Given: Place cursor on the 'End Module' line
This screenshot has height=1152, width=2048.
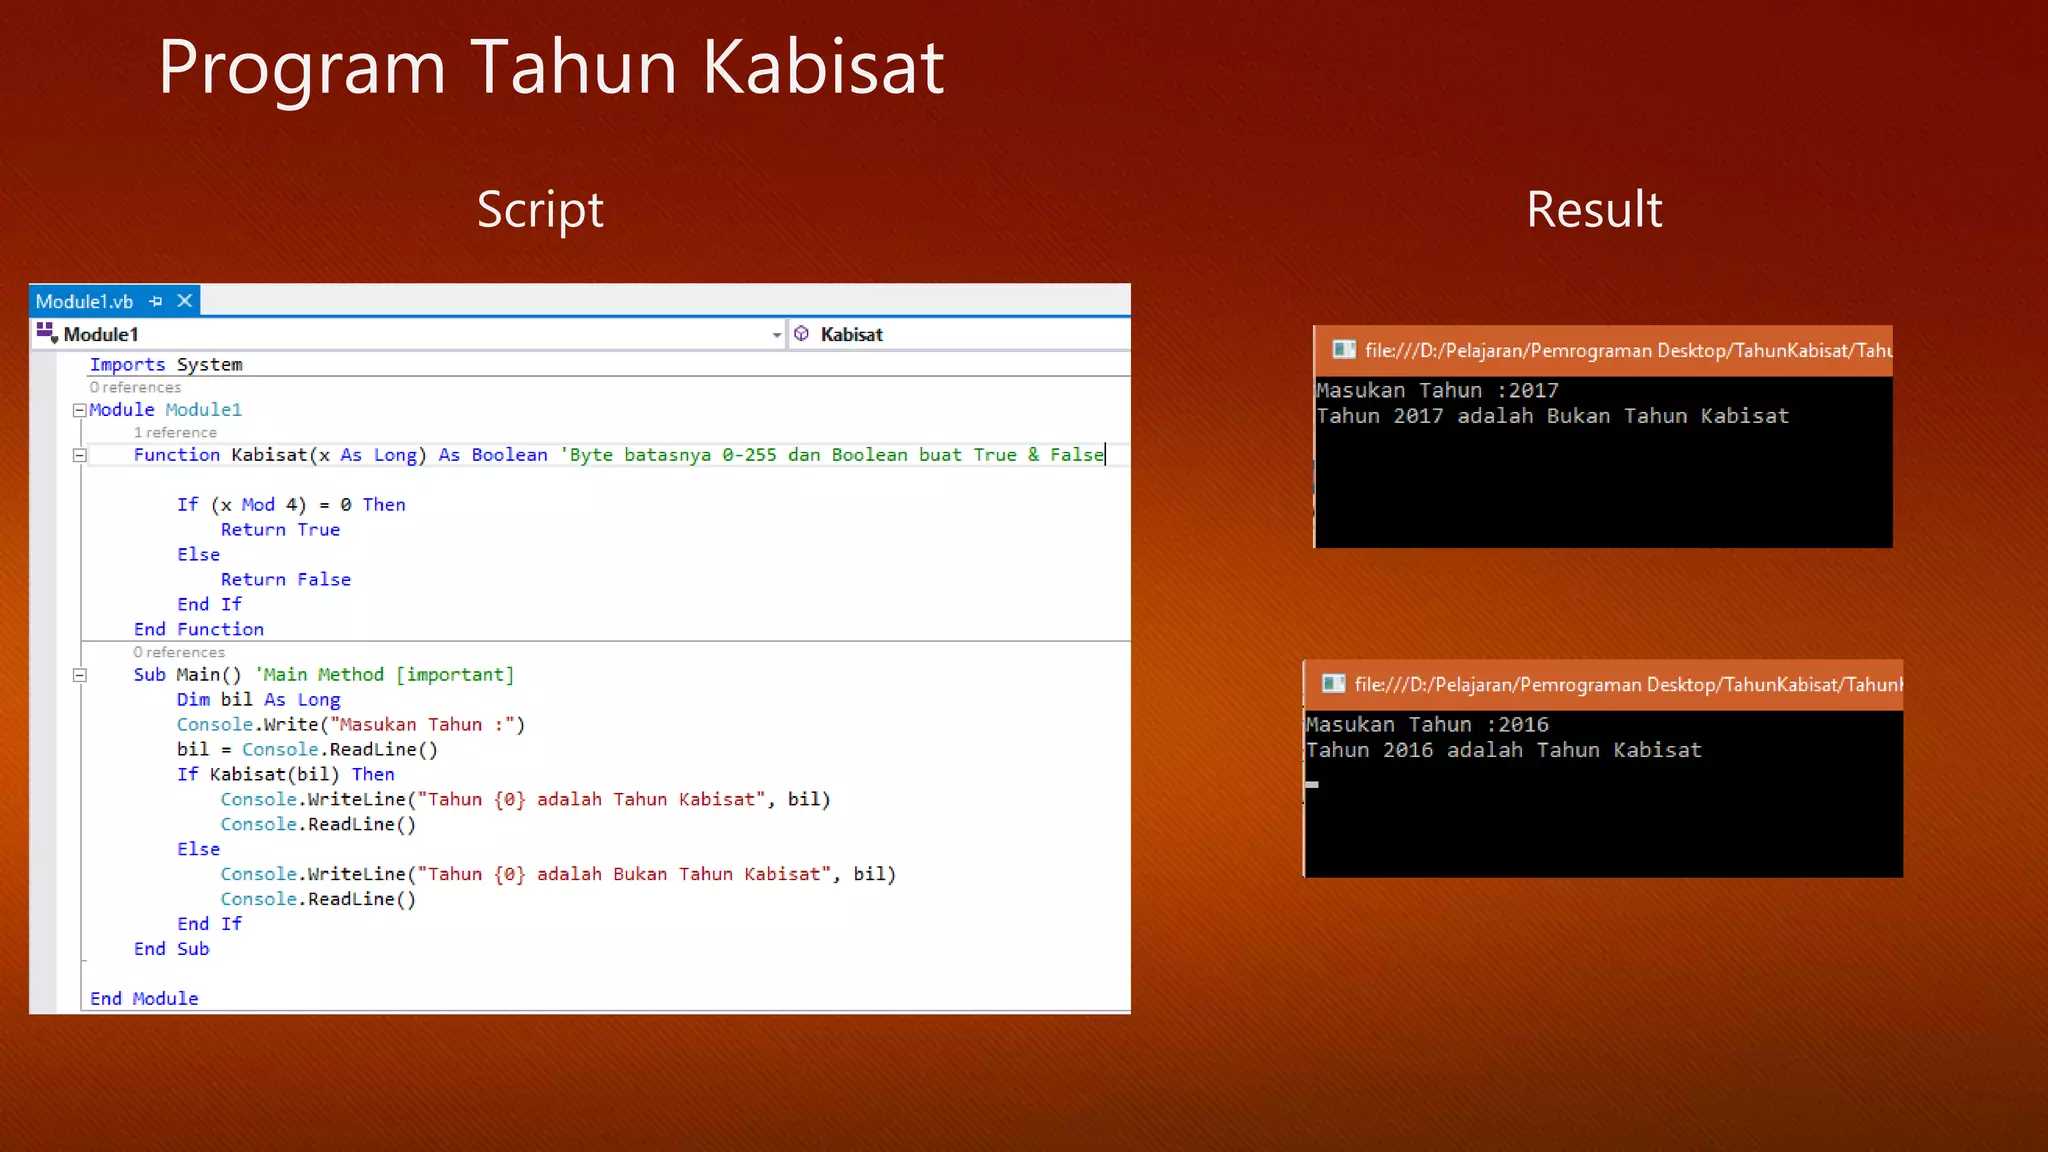Looking at the screenshot, I should pos(144,998).
